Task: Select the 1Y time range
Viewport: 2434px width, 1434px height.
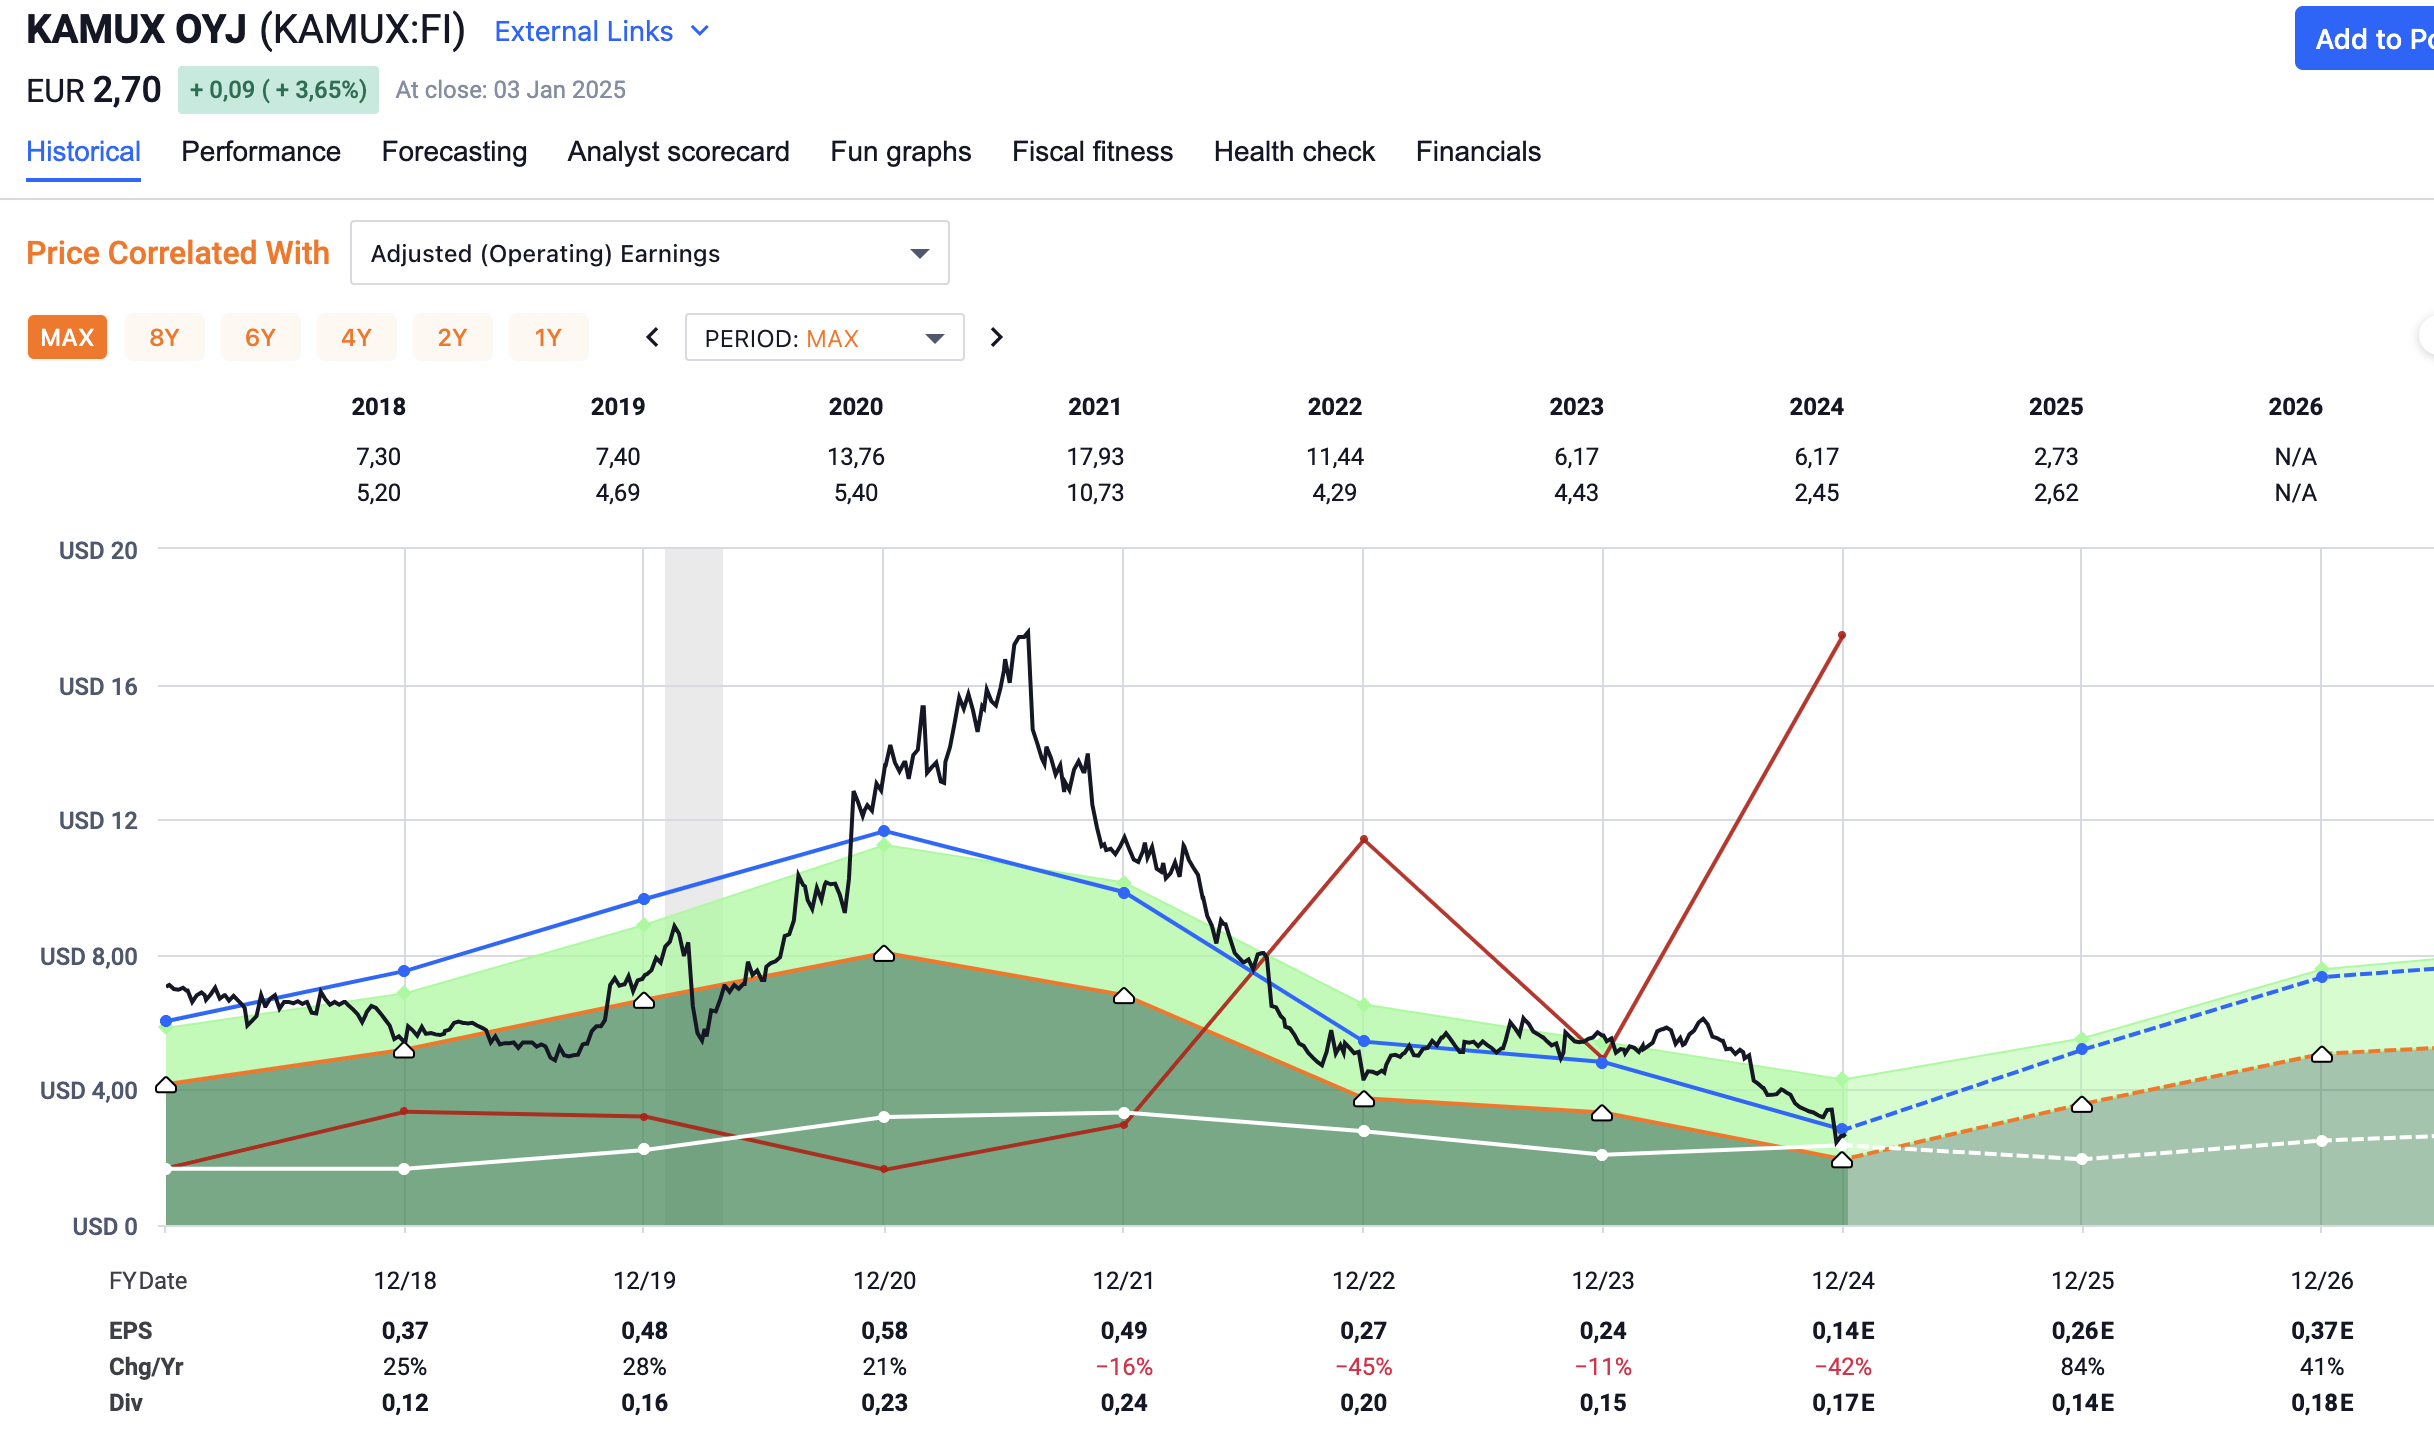Action: pos(548,337)
